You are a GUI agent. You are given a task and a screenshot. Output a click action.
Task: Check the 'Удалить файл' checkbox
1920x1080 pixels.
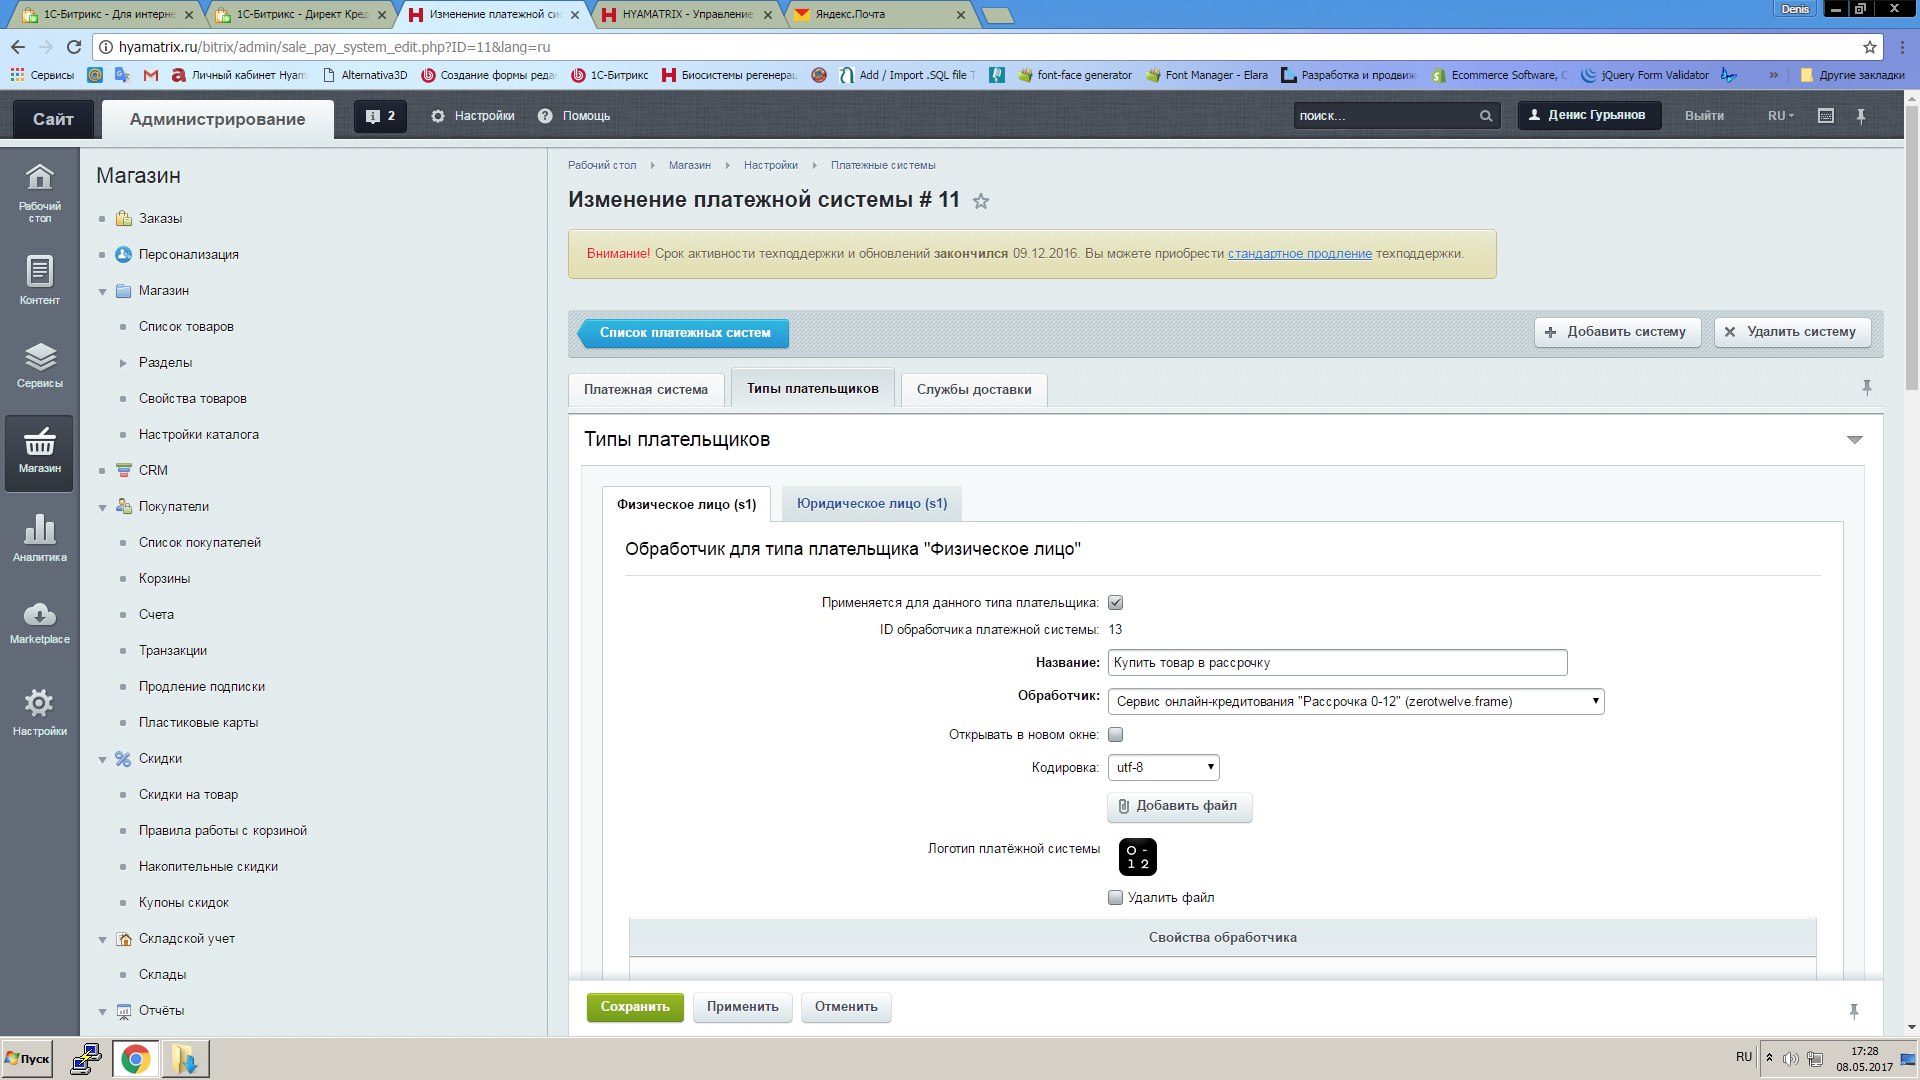[1114, 898]
